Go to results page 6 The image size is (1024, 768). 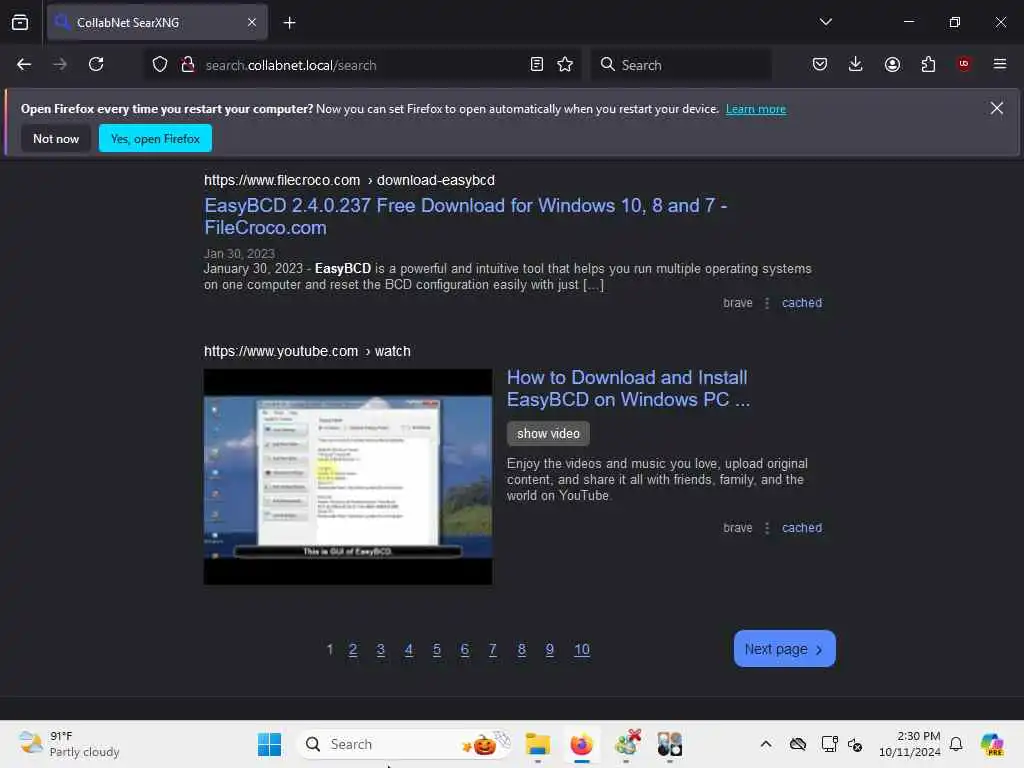[x=465, y=649]
